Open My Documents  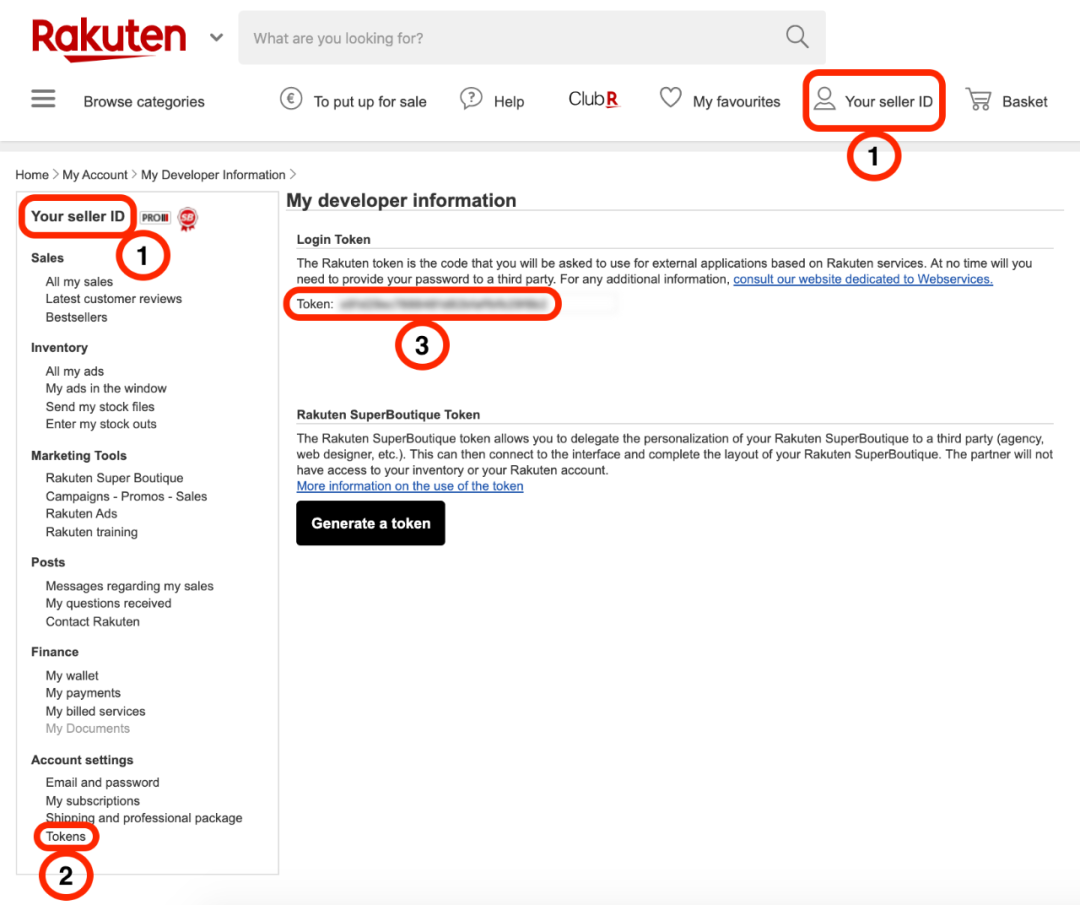pyautogui.click(x=87, y=729)
